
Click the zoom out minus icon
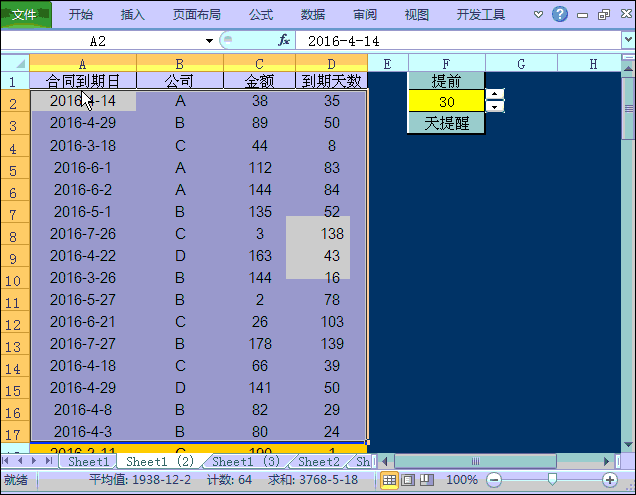[x=492, y=481]
